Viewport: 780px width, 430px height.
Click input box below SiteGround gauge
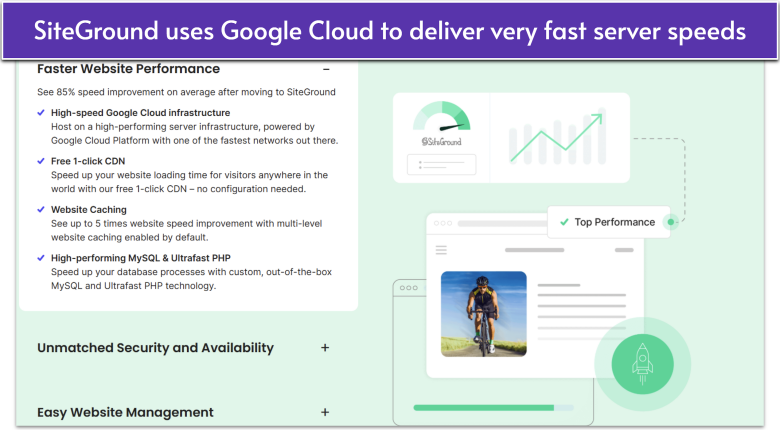[x=442, y=164]
